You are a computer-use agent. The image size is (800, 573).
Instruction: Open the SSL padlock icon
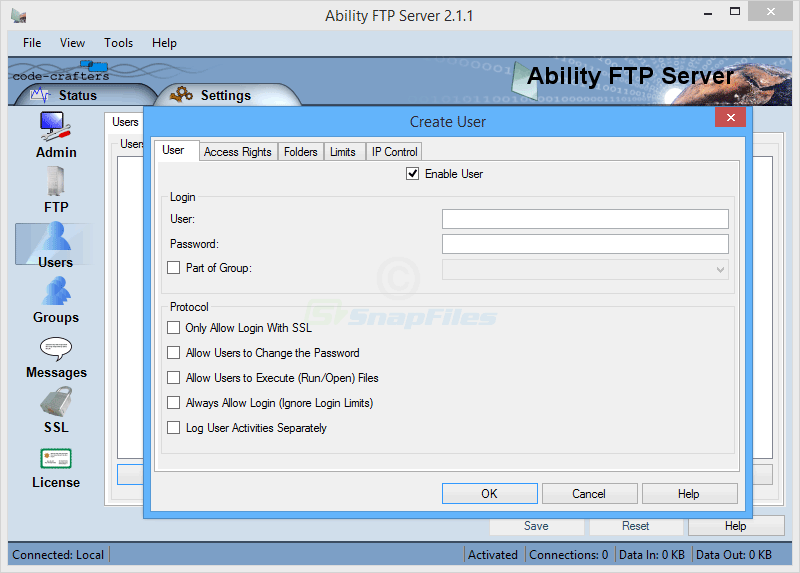point(56,402)
